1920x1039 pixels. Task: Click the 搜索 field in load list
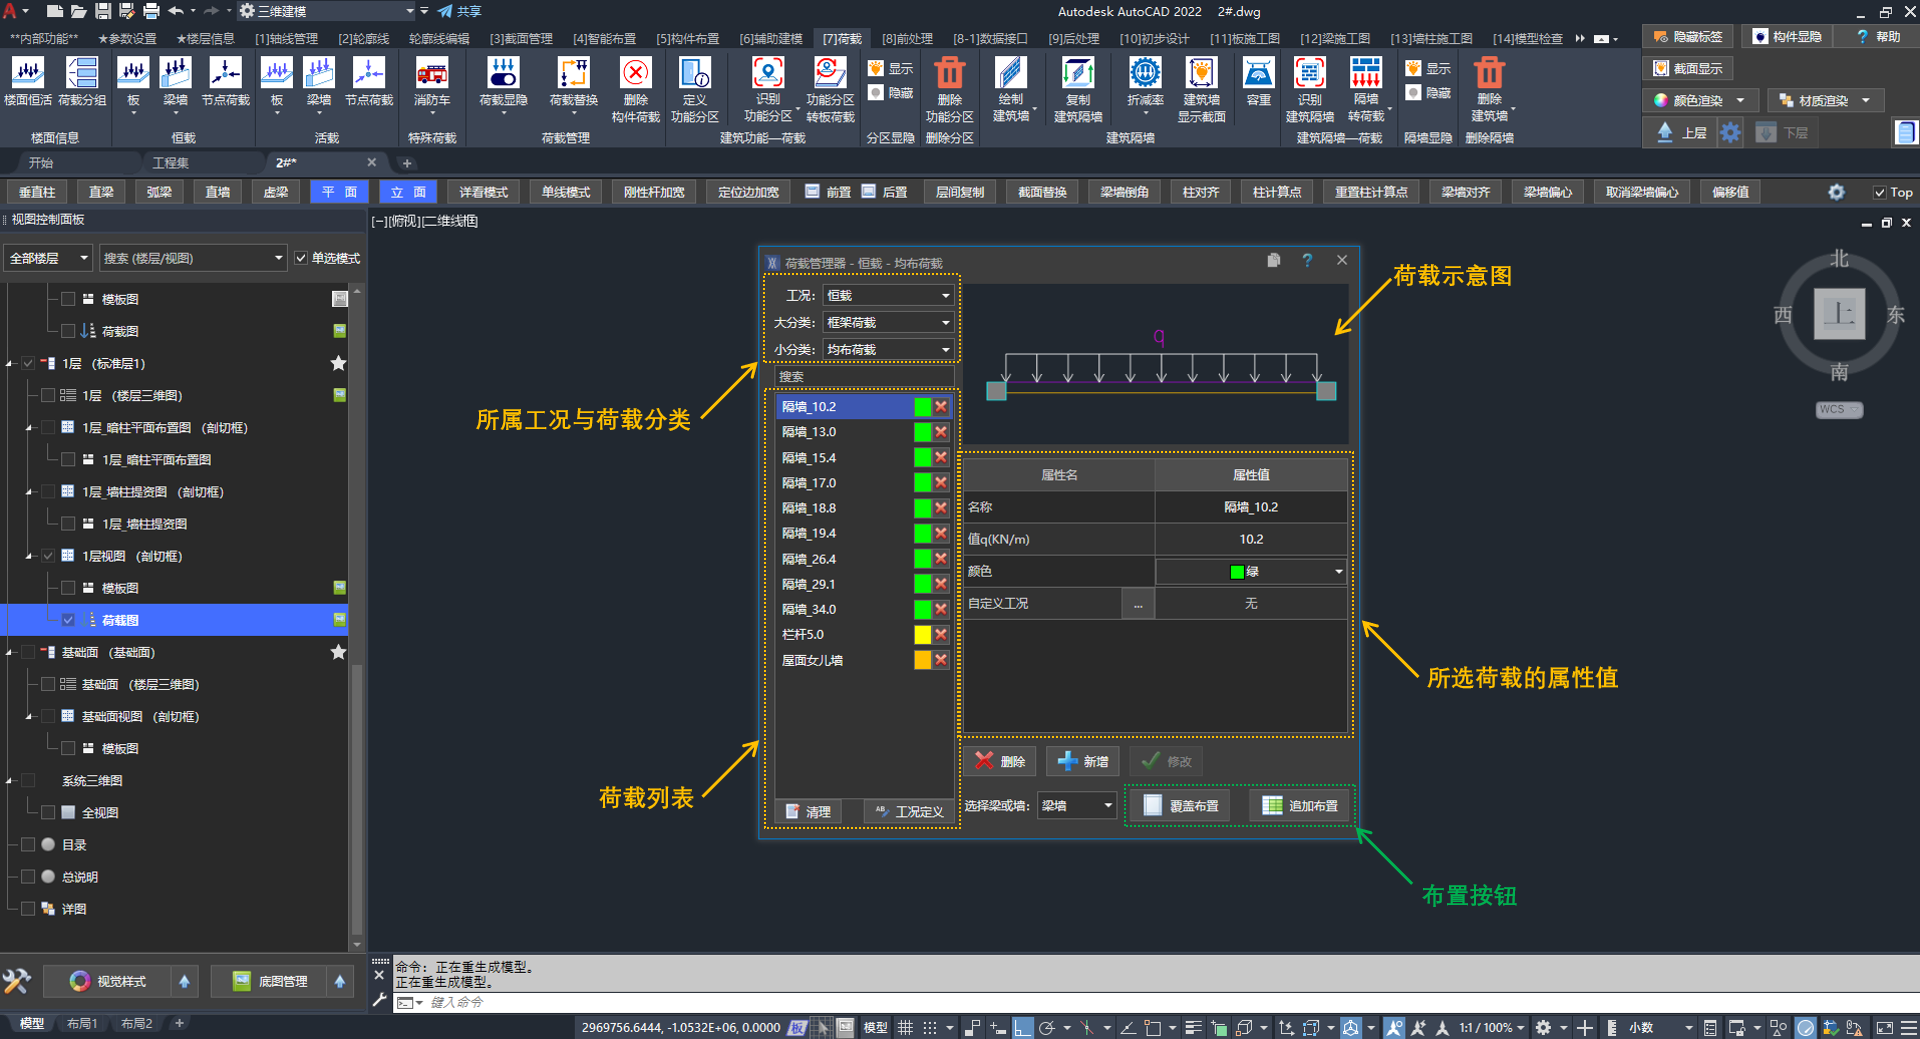pos(863,377)
